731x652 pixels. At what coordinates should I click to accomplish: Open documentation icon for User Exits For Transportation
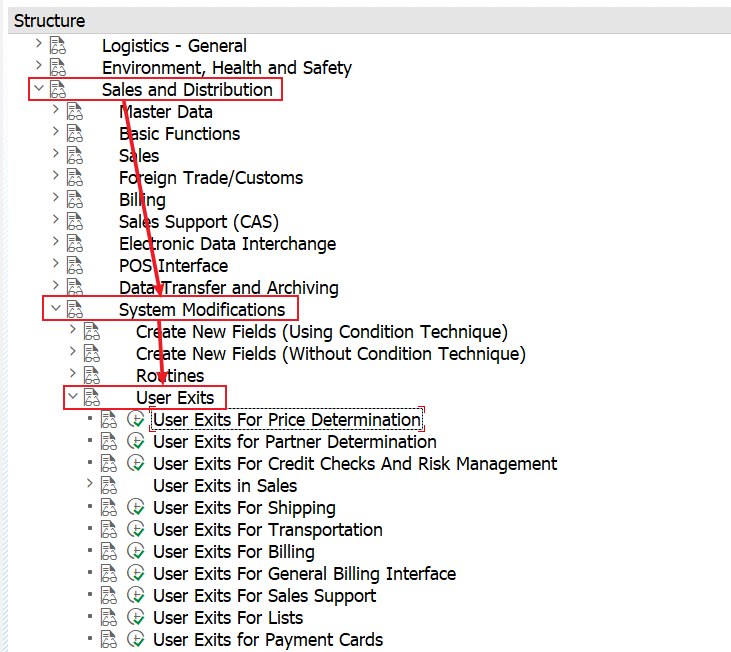point(109,529)
